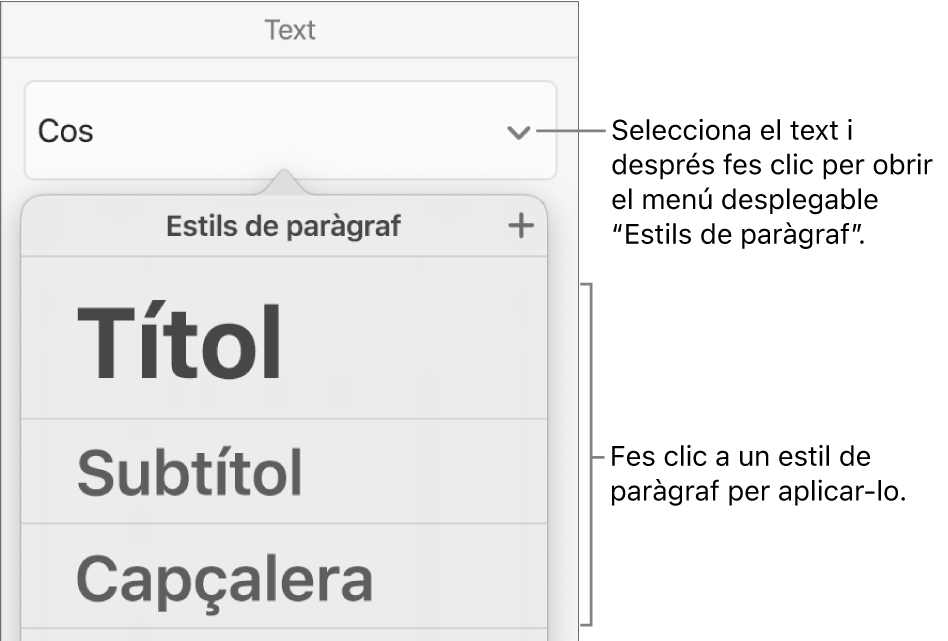Click the chevron arrow beside Cos

[x=518, y=132]
